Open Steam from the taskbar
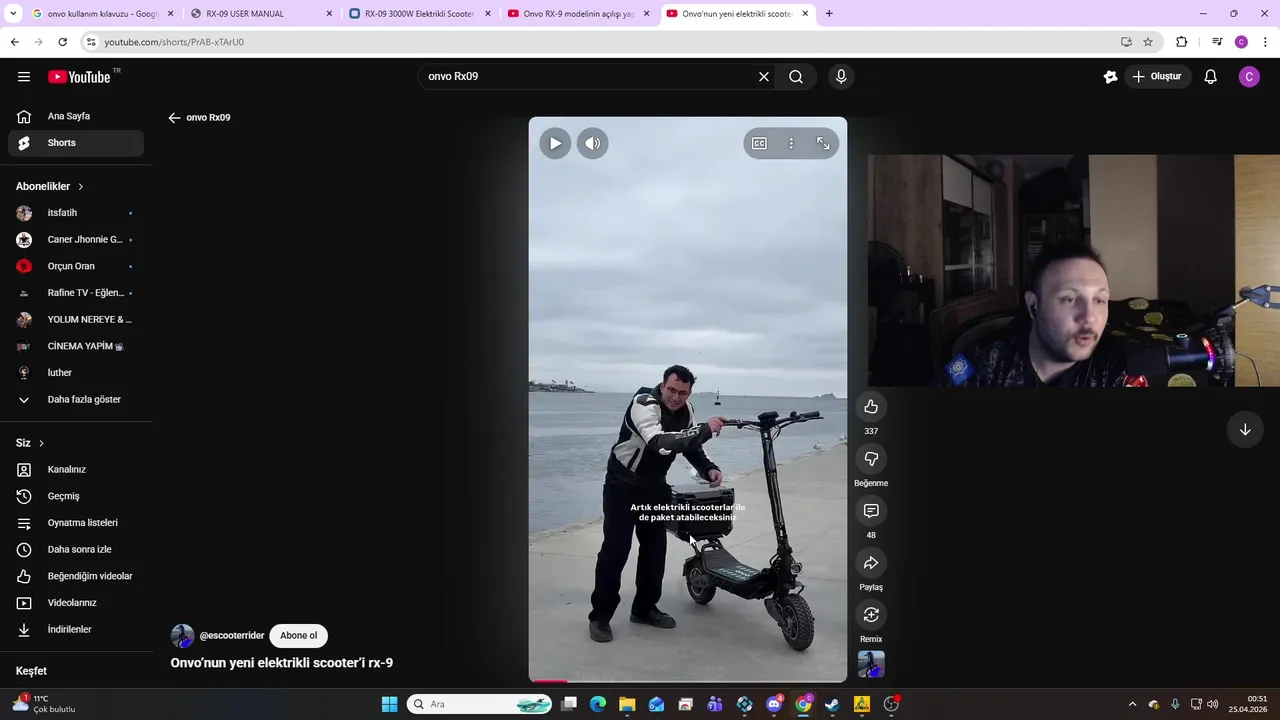 point(832,704)
